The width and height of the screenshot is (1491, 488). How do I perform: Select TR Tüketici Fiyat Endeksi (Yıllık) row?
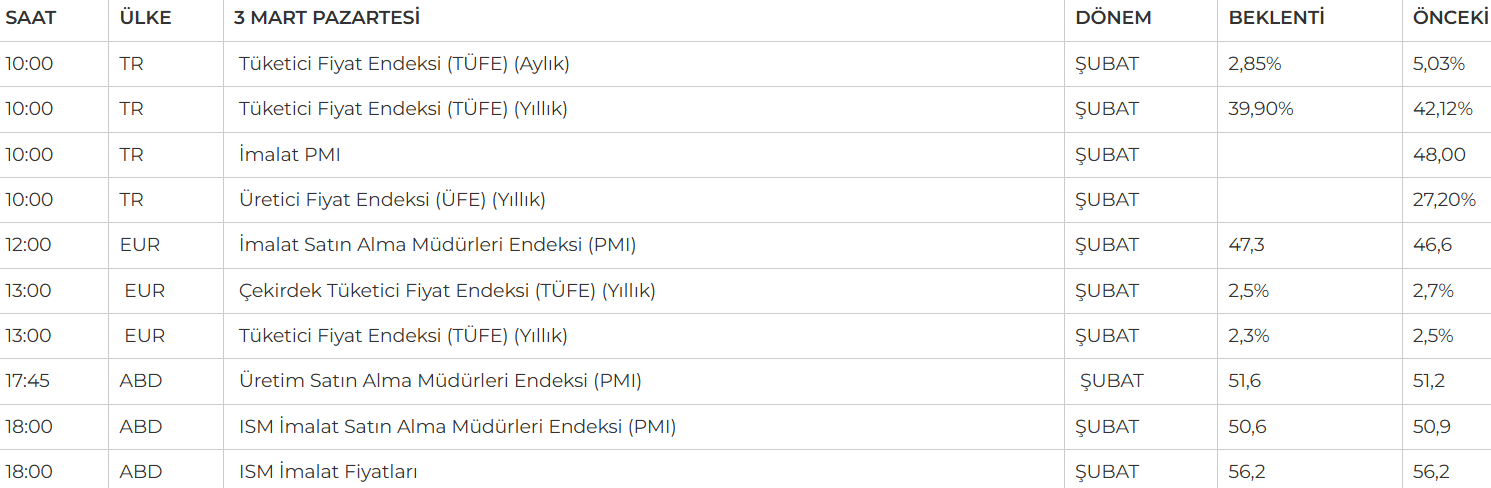pyautogui.click(x=745, y=109)
